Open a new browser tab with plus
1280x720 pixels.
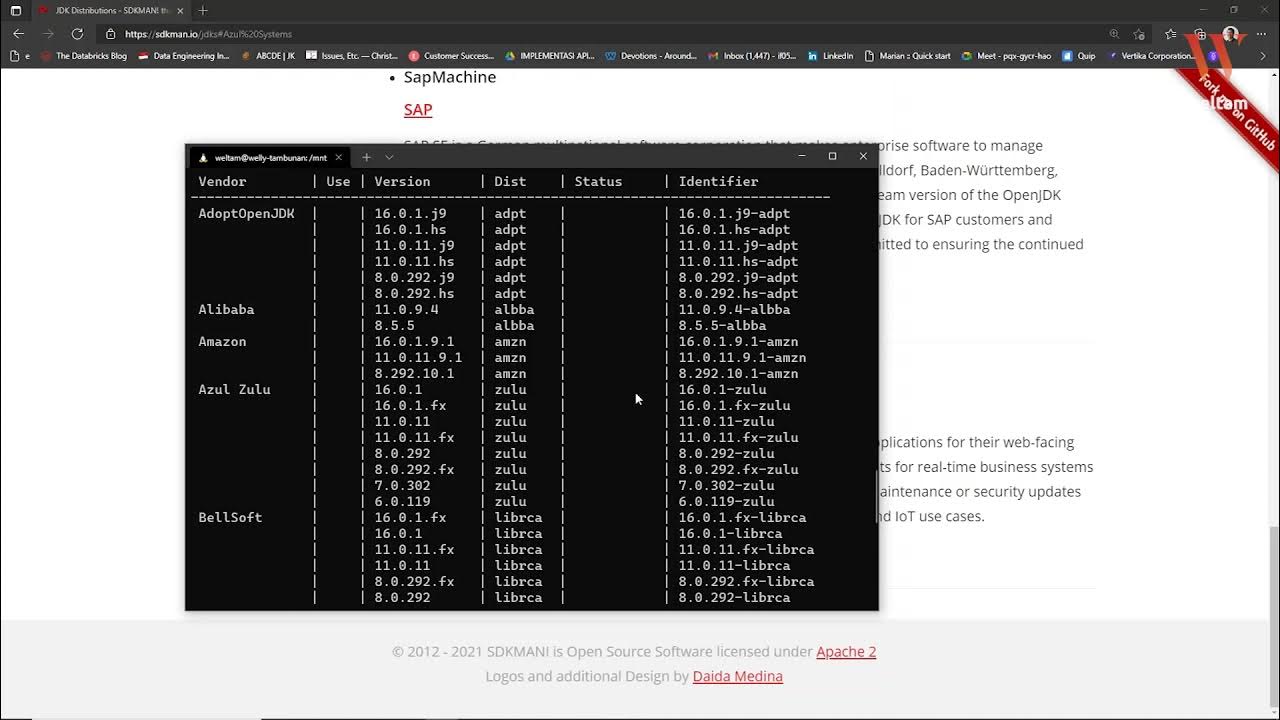(203, 10)
